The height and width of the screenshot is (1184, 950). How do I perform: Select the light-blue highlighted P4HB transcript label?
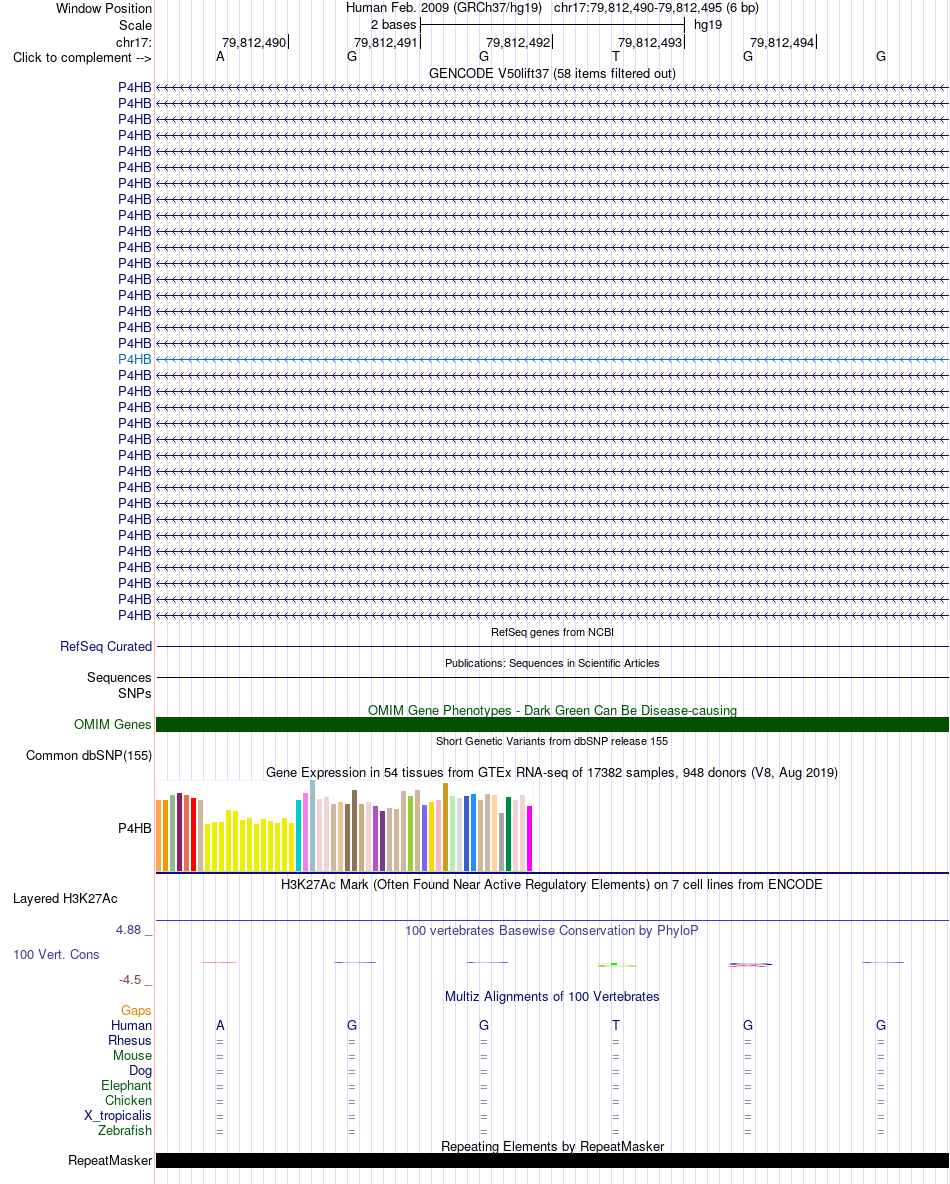click(134, 359)
